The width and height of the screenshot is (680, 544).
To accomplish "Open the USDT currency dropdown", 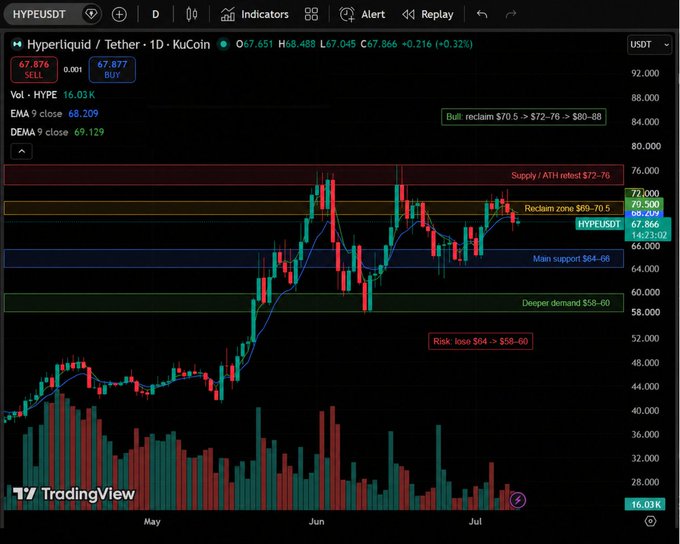I will [649, 44].
